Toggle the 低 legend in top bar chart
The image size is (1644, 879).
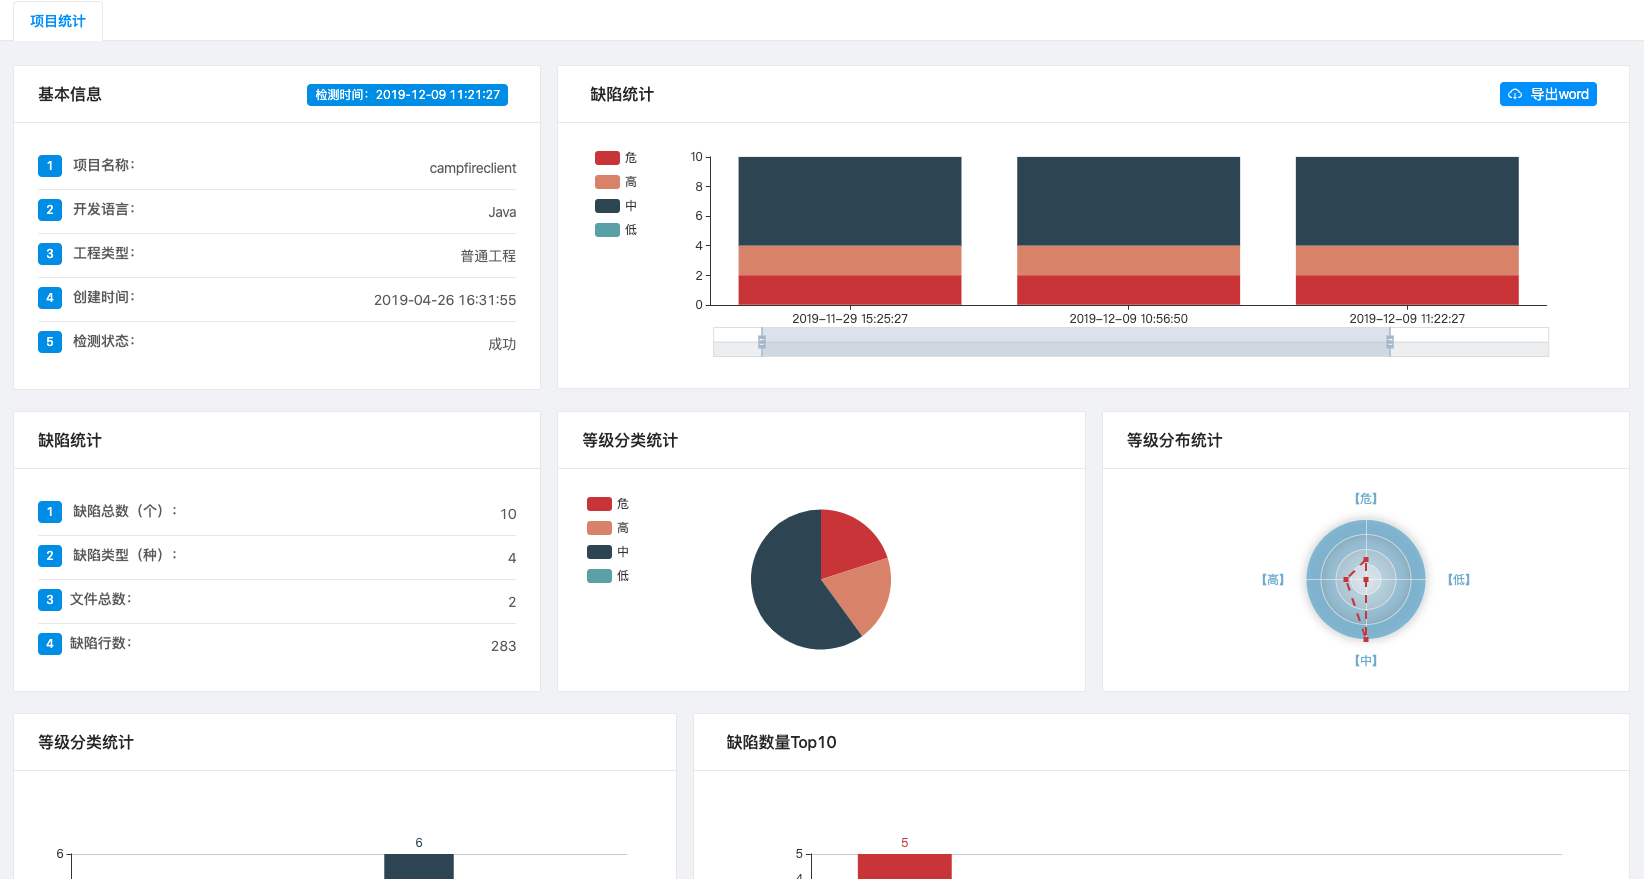[616, 230]
